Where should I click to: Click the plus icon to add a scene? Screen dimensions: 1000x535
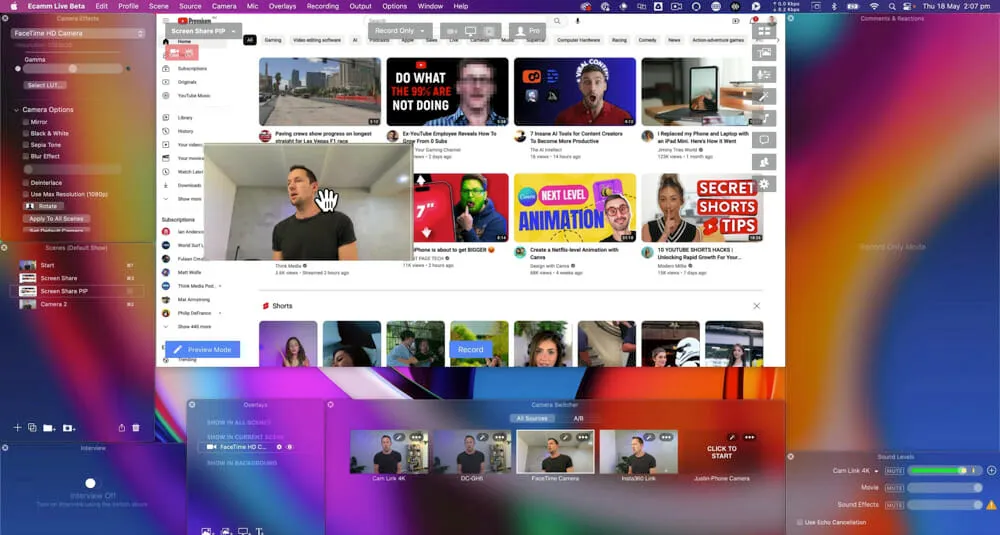pos(17,428)
